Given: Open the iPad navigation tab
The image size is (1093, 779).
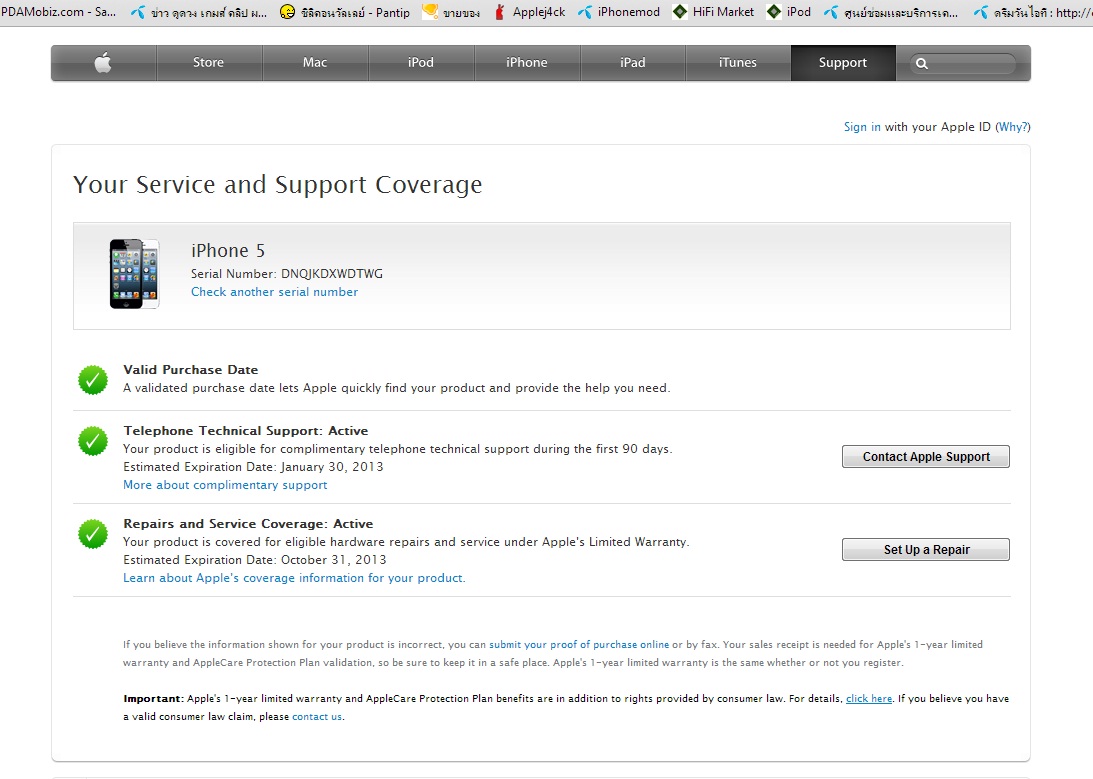Looking at the screenshot, I should (x=633, y=63).
